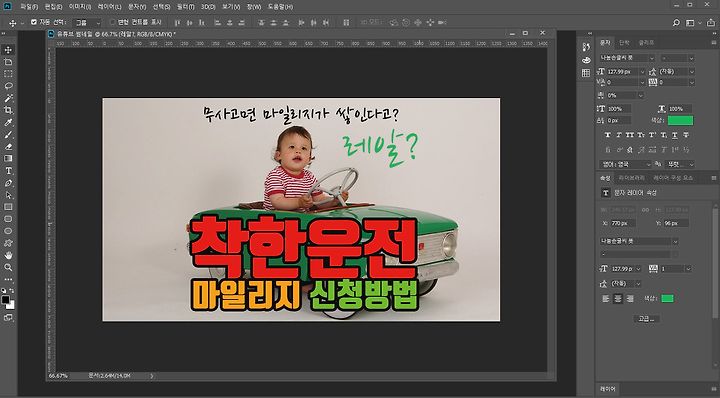Select the Pen tool
The image size is (720, 398).
[x=8, y=183]
